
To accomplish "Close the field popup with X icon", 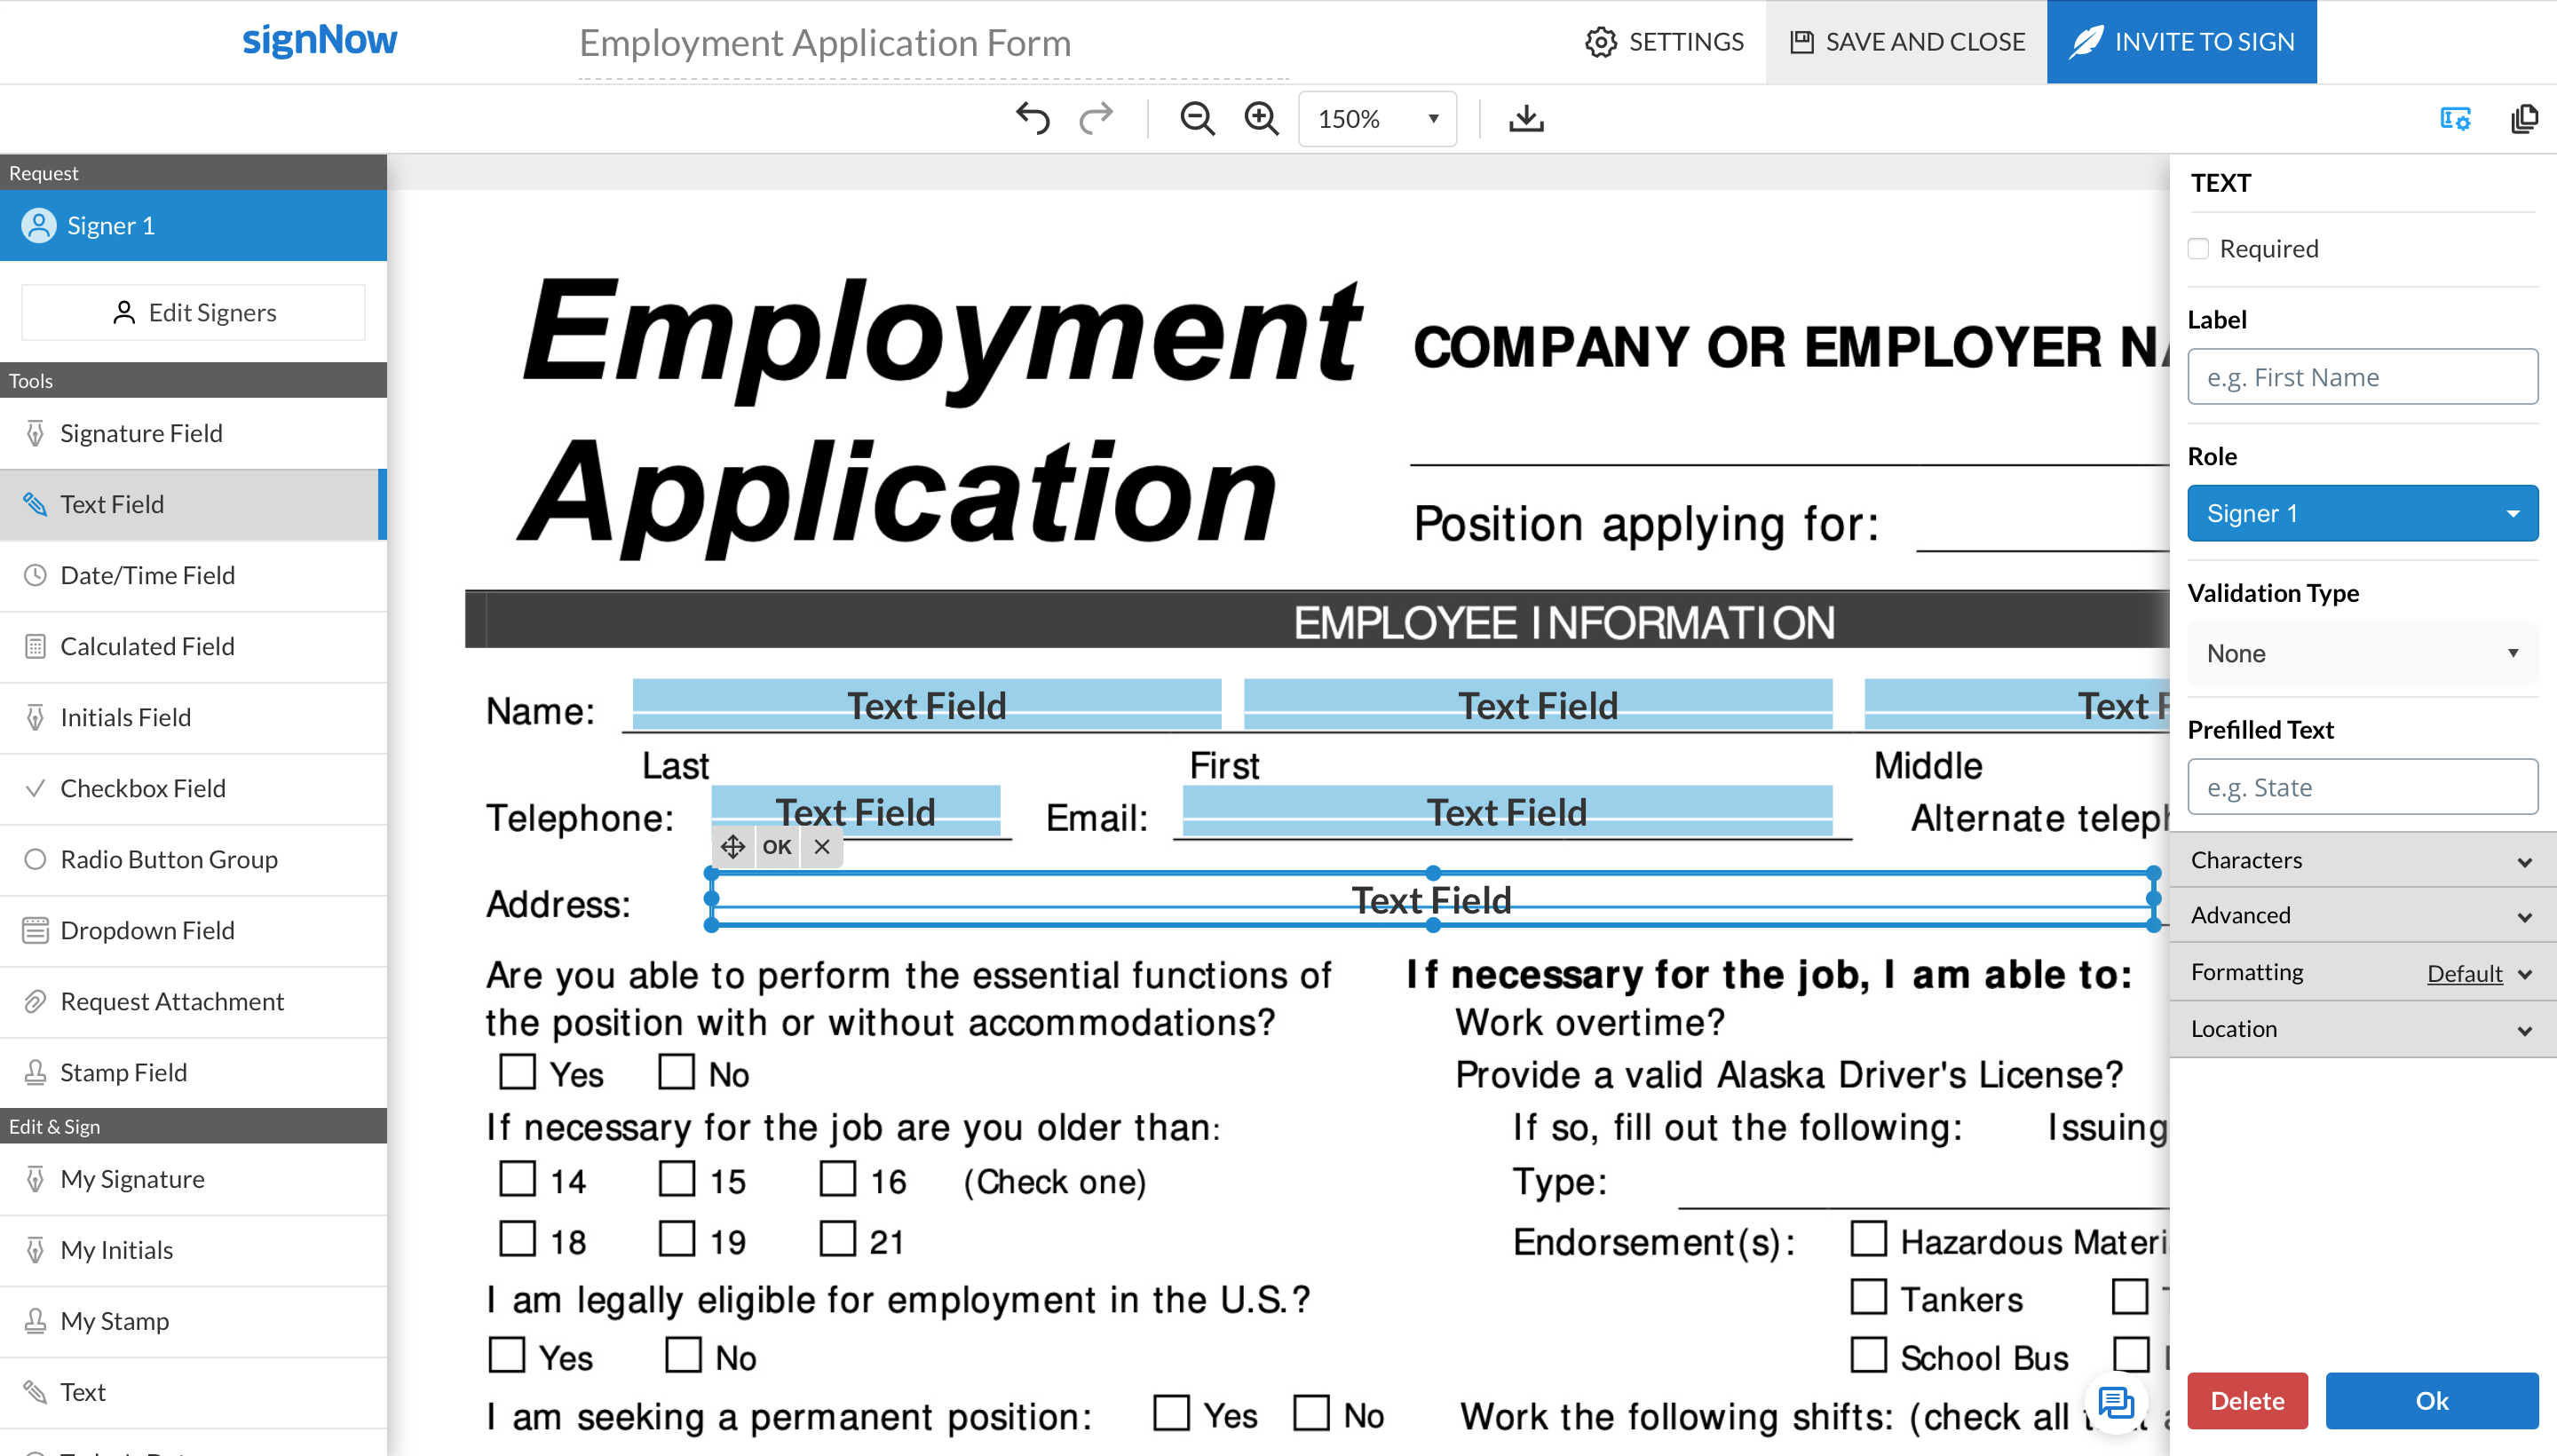I will 822,847.
